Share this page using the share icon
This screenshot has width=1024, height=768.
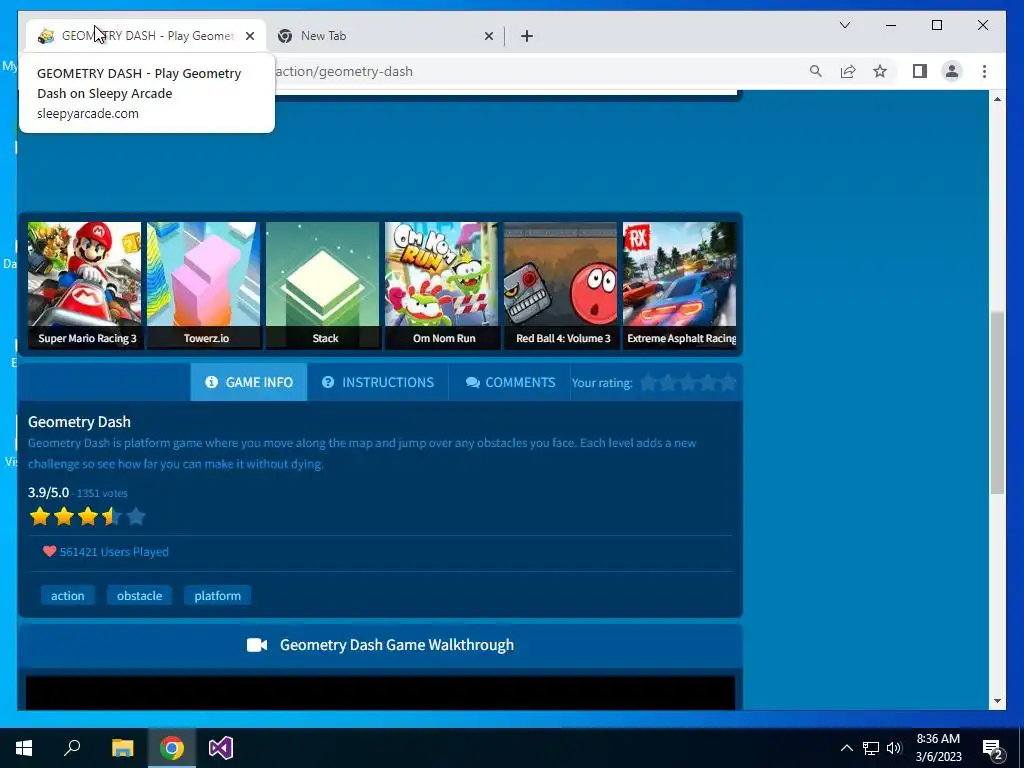tap(848, 71)
